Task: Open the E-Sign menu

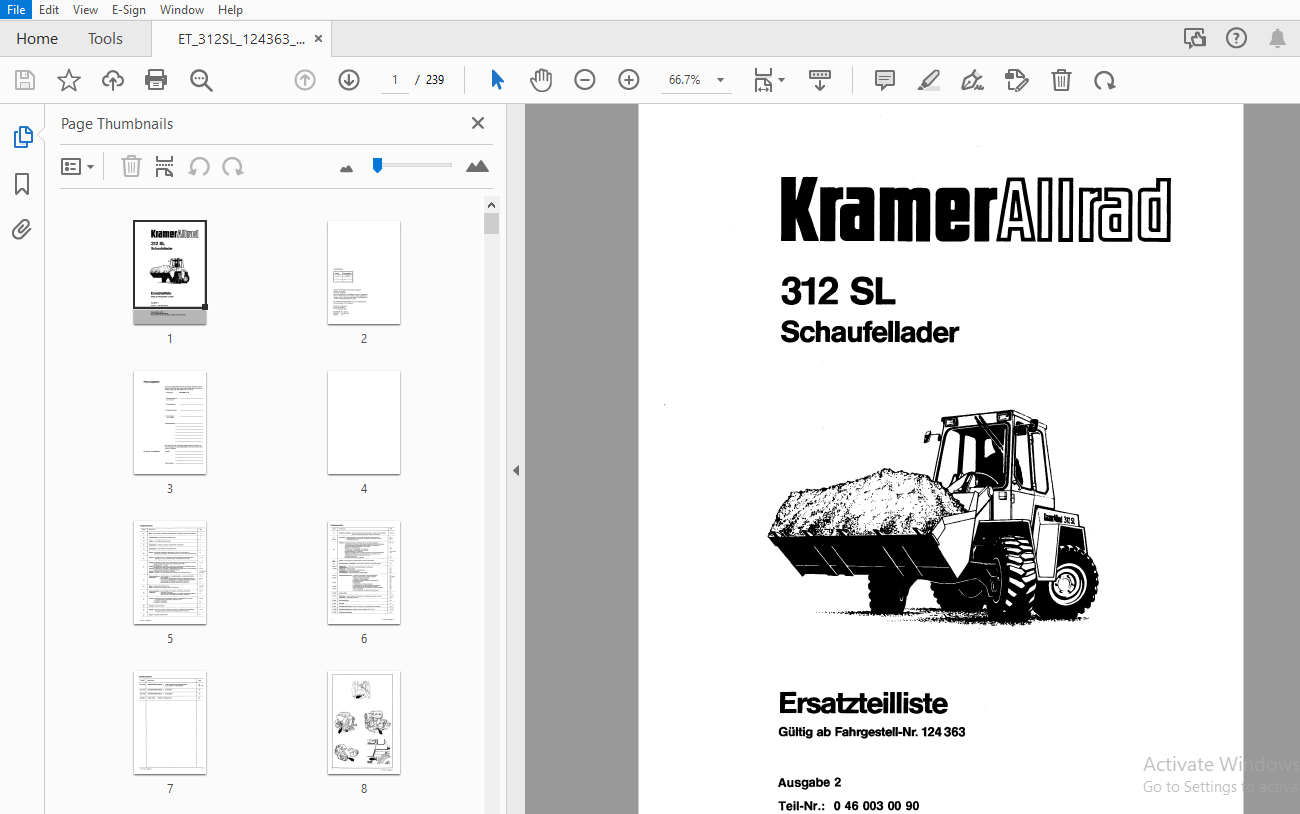Action: pos(128,9)
